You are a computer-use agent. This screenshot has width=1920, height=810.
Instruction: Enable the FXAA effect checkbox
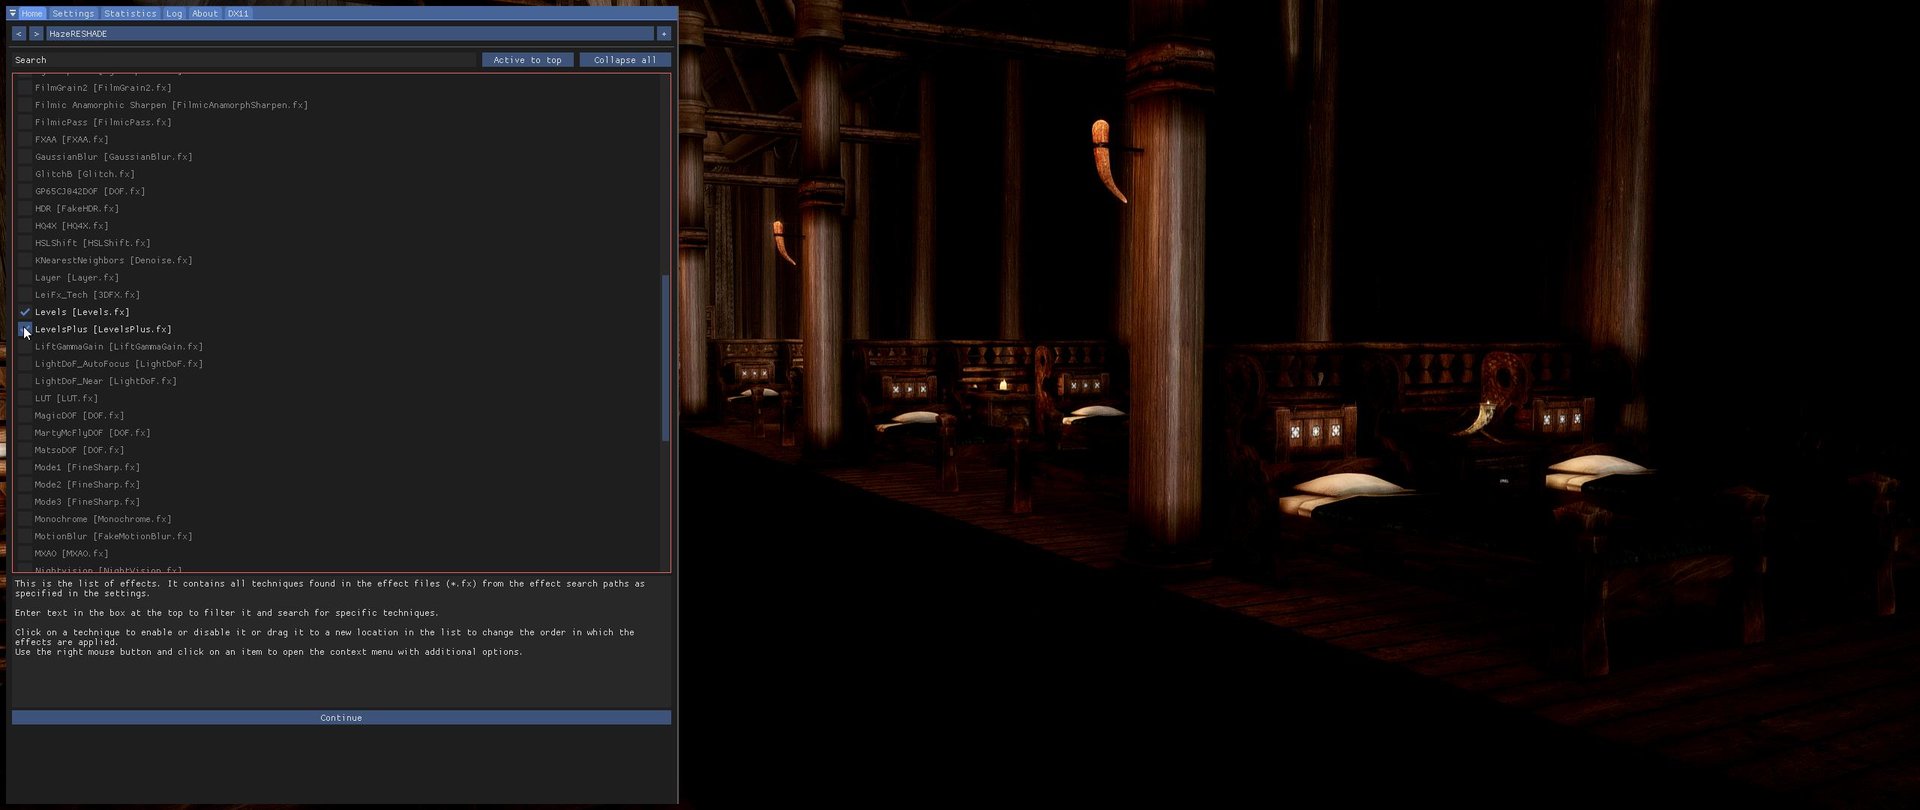(x=25, y=140)
